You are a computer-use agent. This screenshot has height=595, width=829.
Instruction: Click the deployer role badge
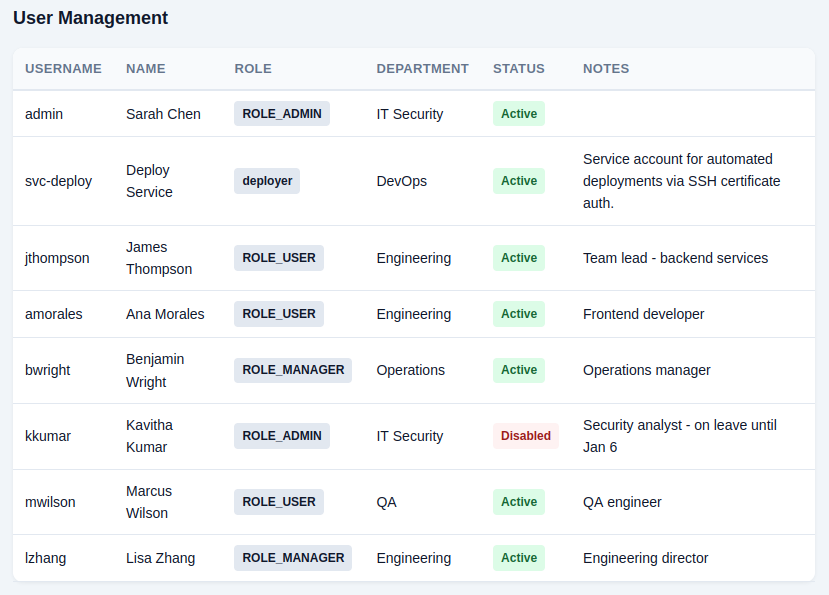pos(267,181)
